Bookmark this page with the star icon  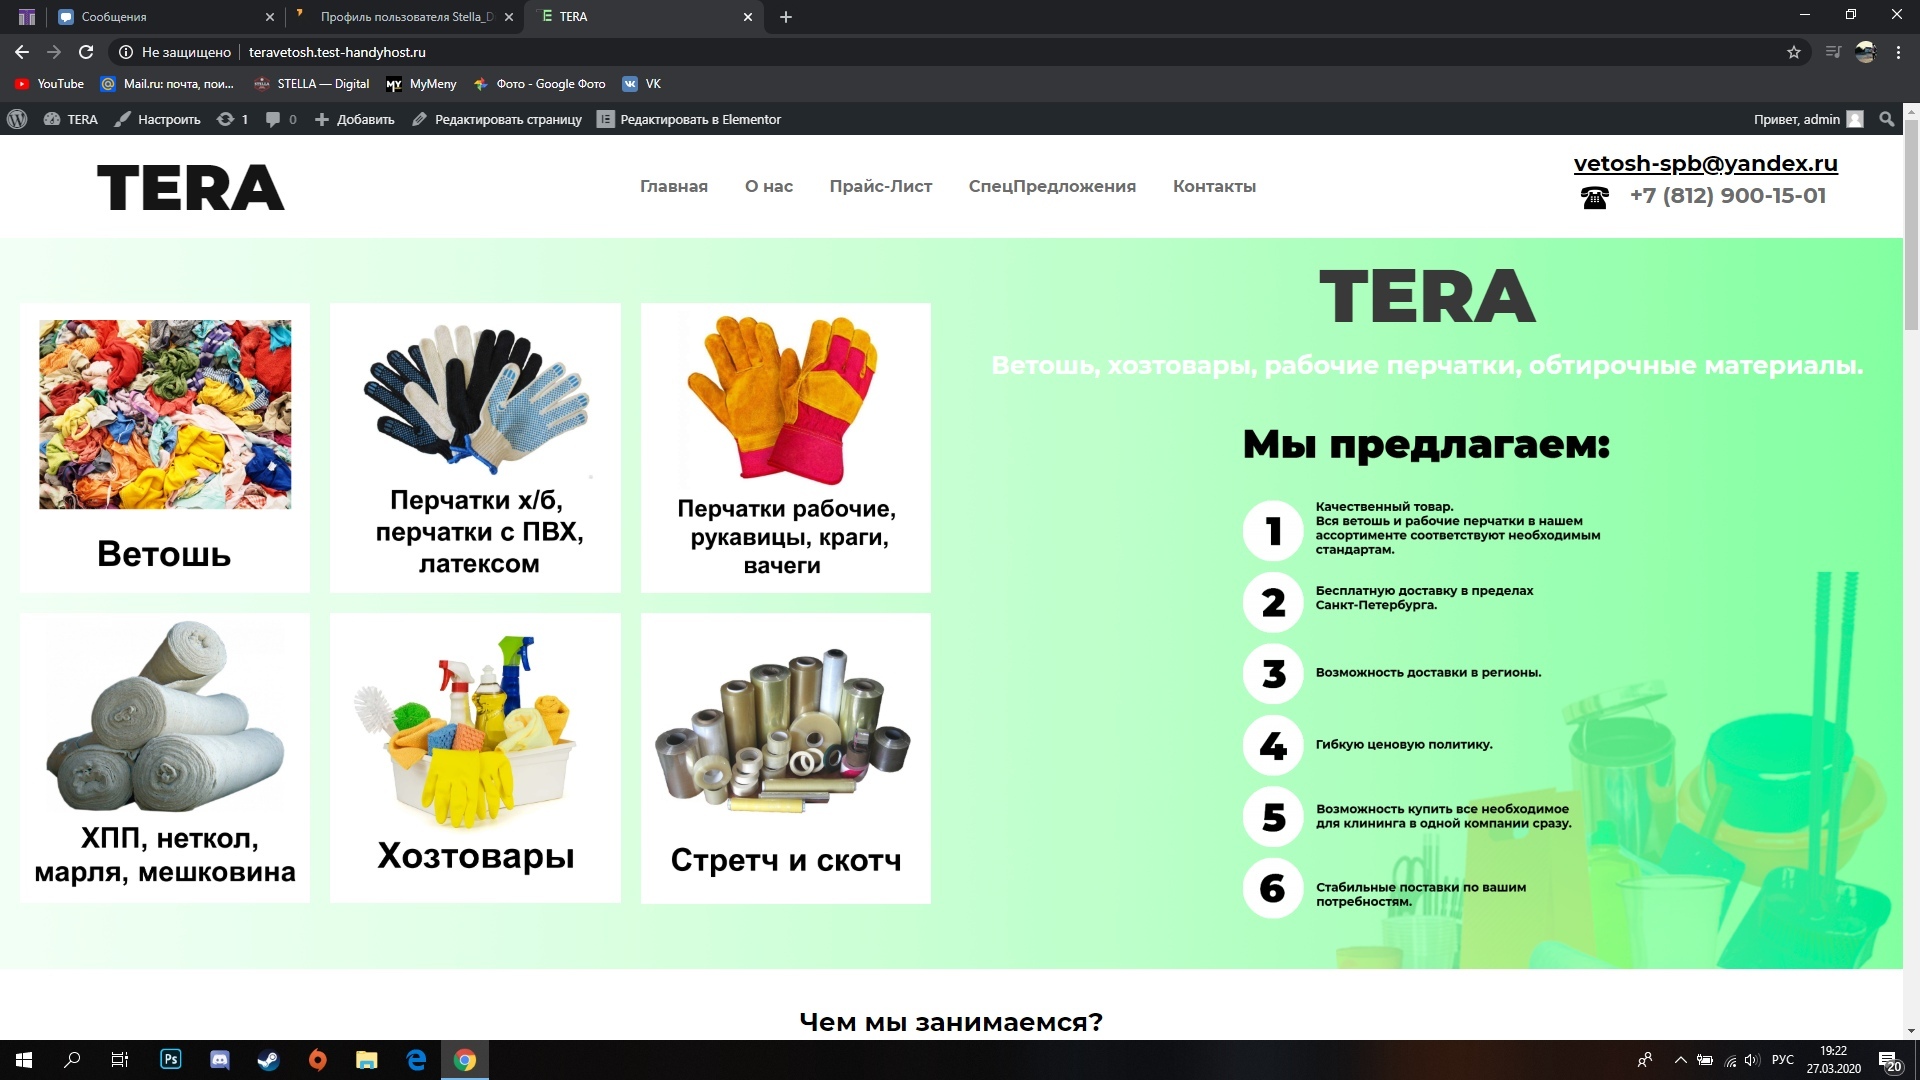[x=1793, y=52]
